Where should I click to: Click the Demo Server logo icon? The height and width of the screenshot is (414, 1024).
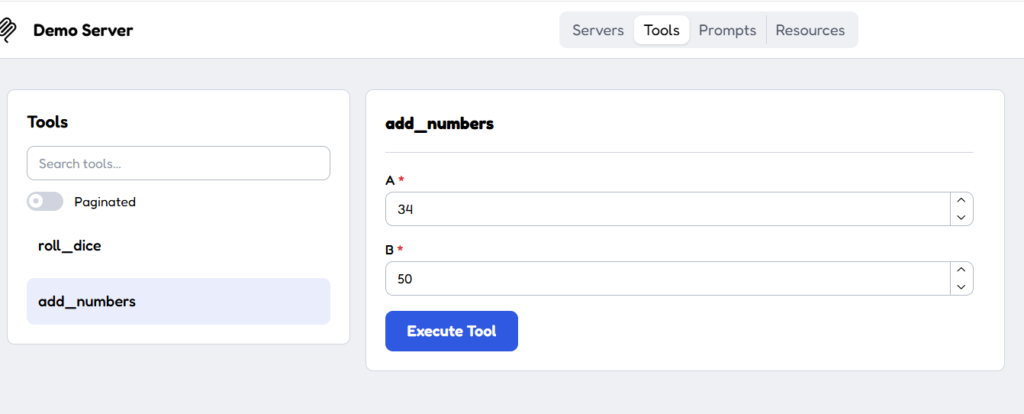(x=7, y=30)
